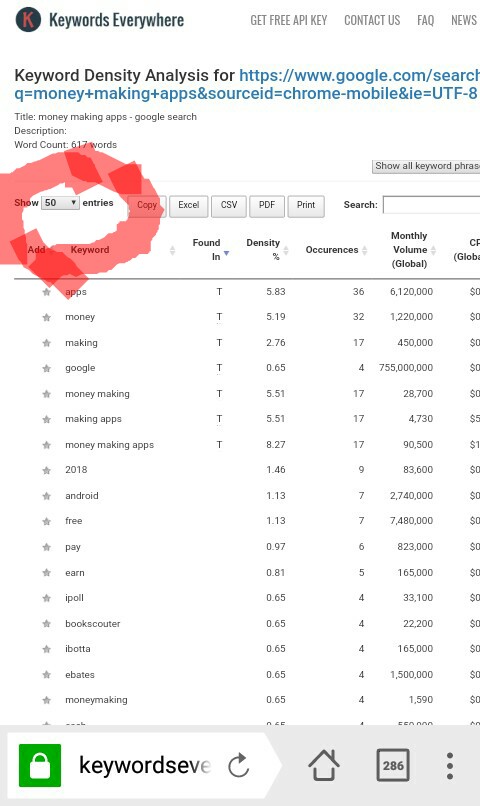Open the browser three-dot menu
The image size is (480, 806).
coord(450,766)
